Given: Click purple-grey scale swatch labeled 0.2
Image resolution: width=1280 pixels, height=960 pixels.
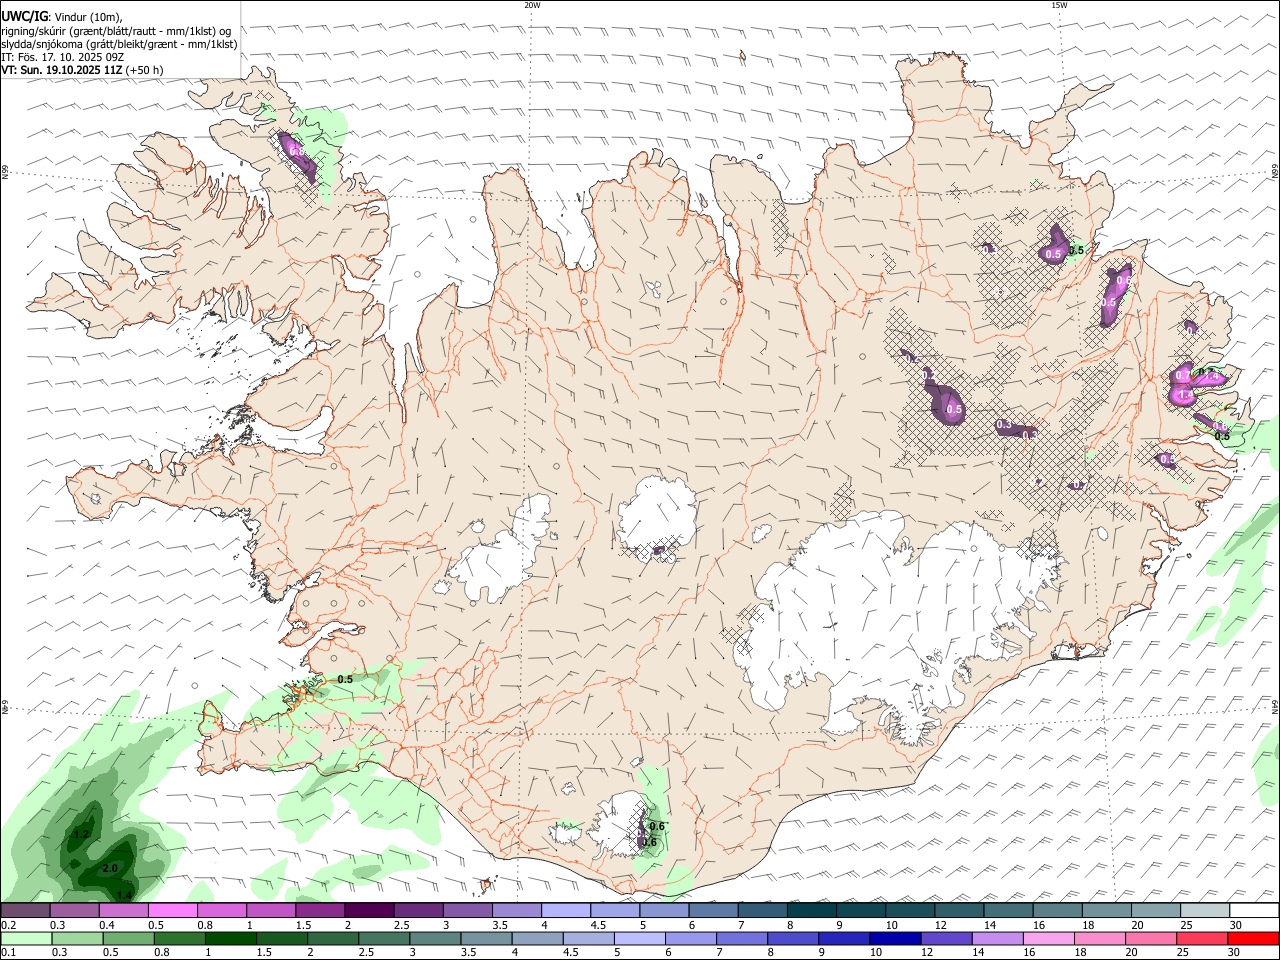Looking at the screenshot, I should pos(25,911).
